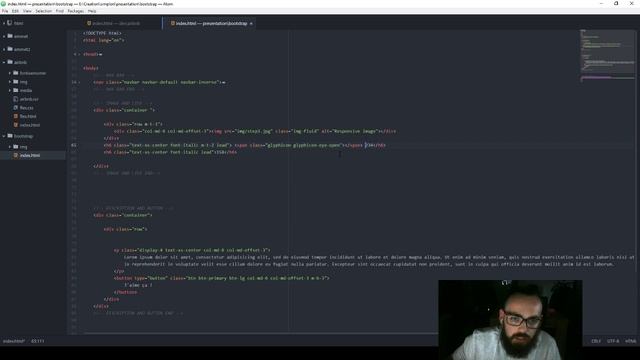Click the img src code line
This screenshot has width=640, height=360.
[255, 131]
